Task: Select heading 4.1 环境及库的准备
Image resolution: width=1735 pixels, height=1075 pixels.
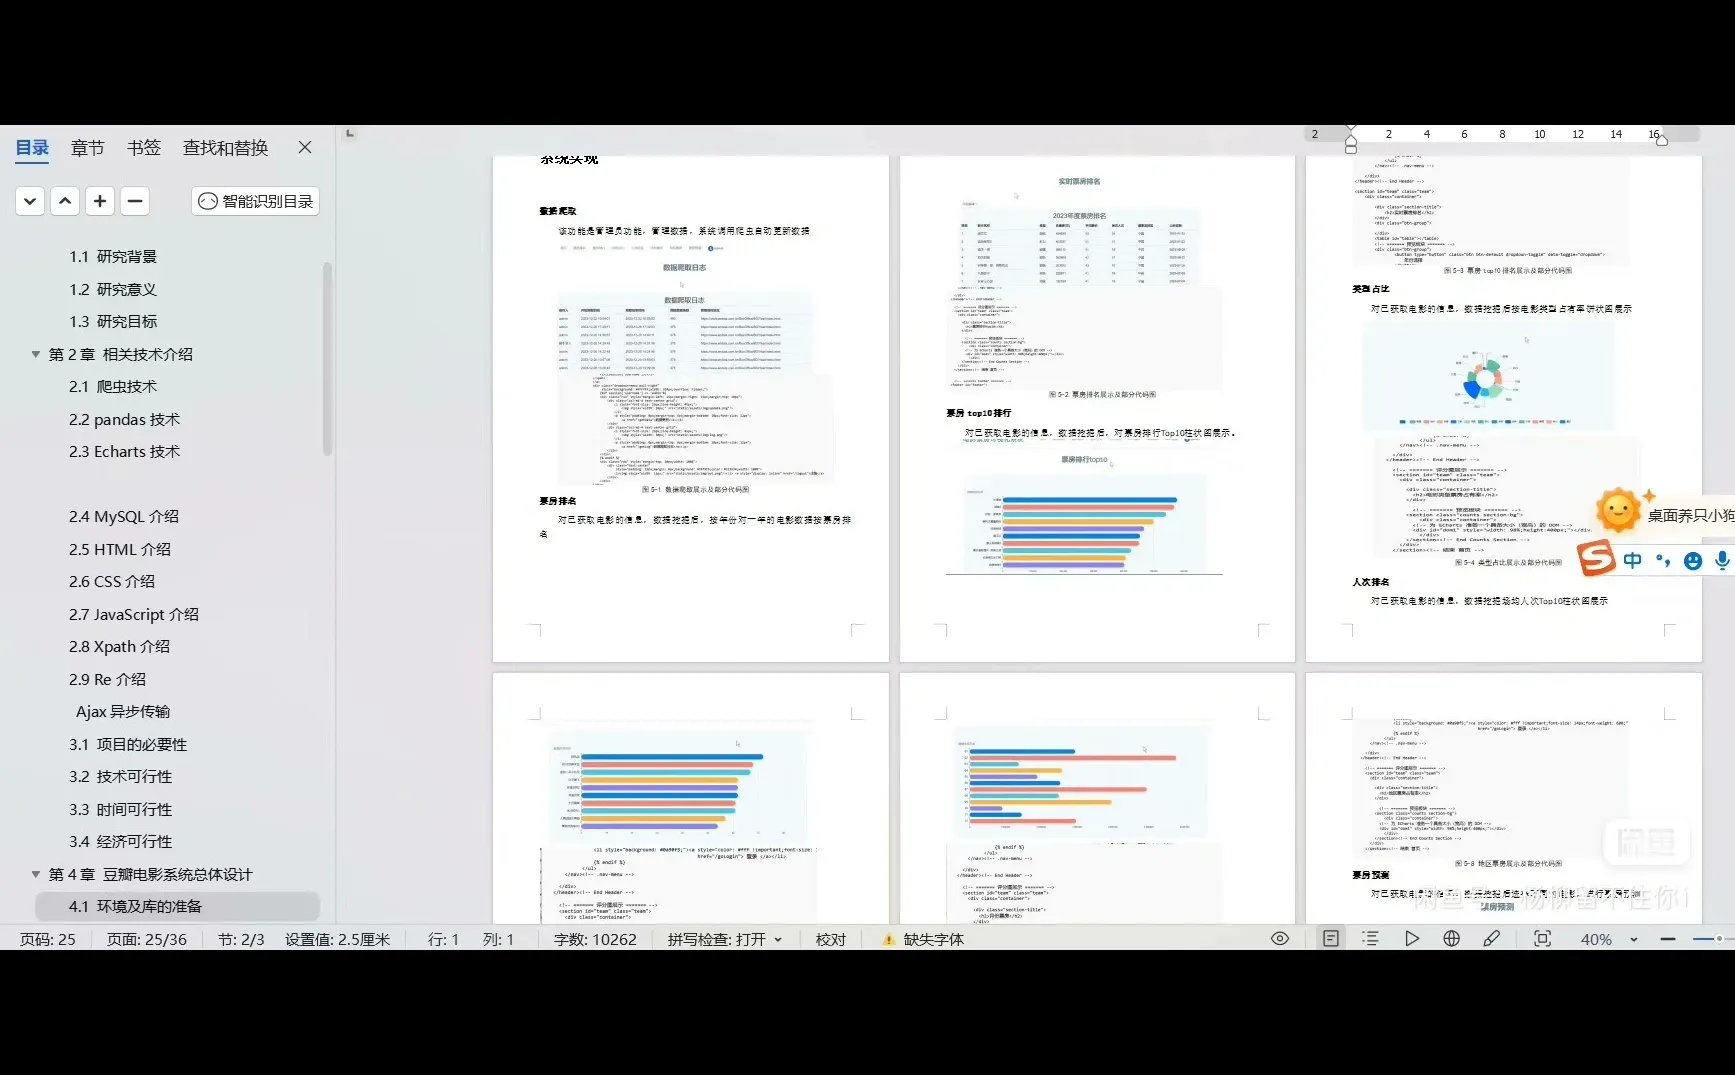Action: click(x=177, y=907)
